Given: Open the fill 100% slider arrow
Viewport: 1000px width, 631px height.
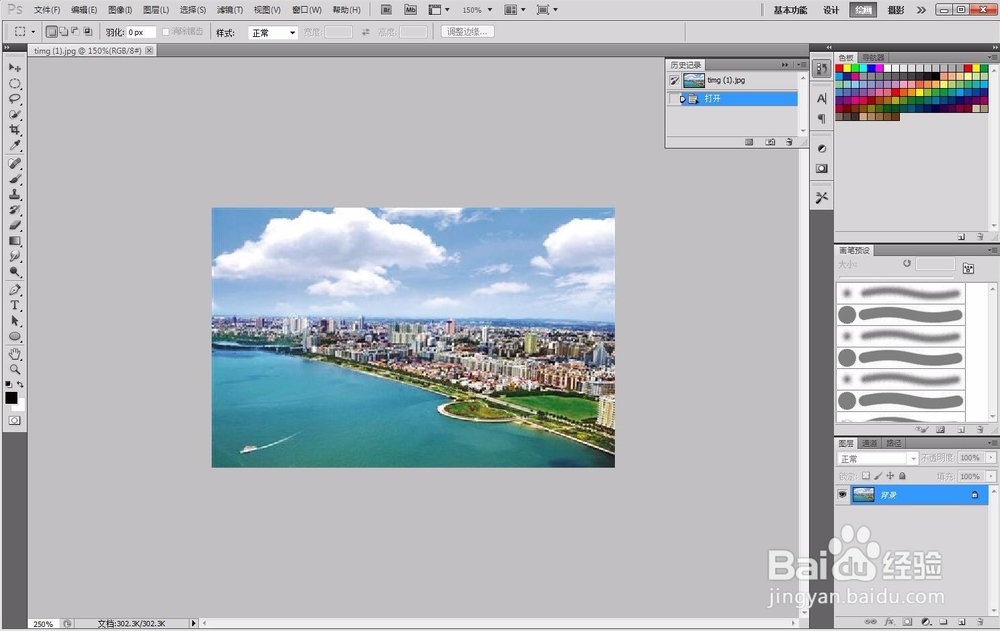Looking at the screenshot, I should [x=990, y=477].
